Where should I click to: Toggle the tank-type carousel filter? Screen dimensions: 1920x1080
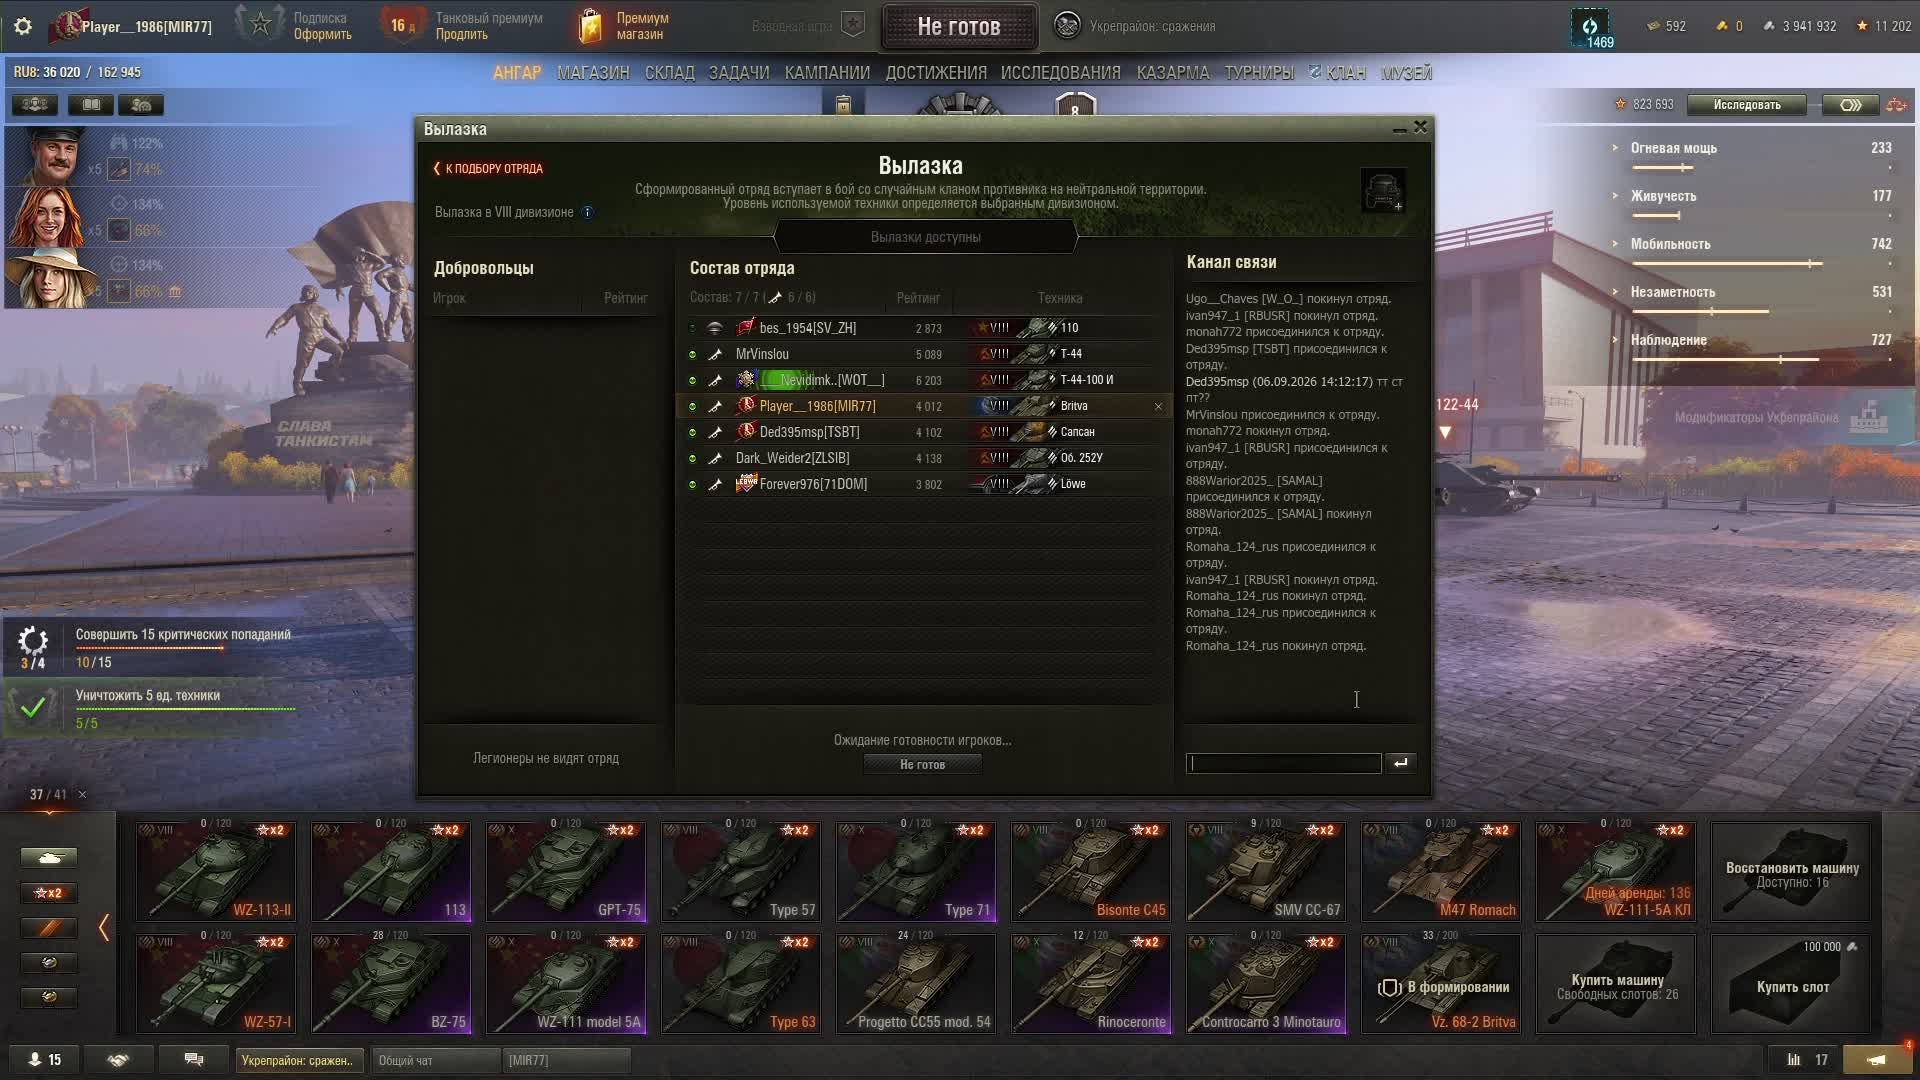point(49,857)
